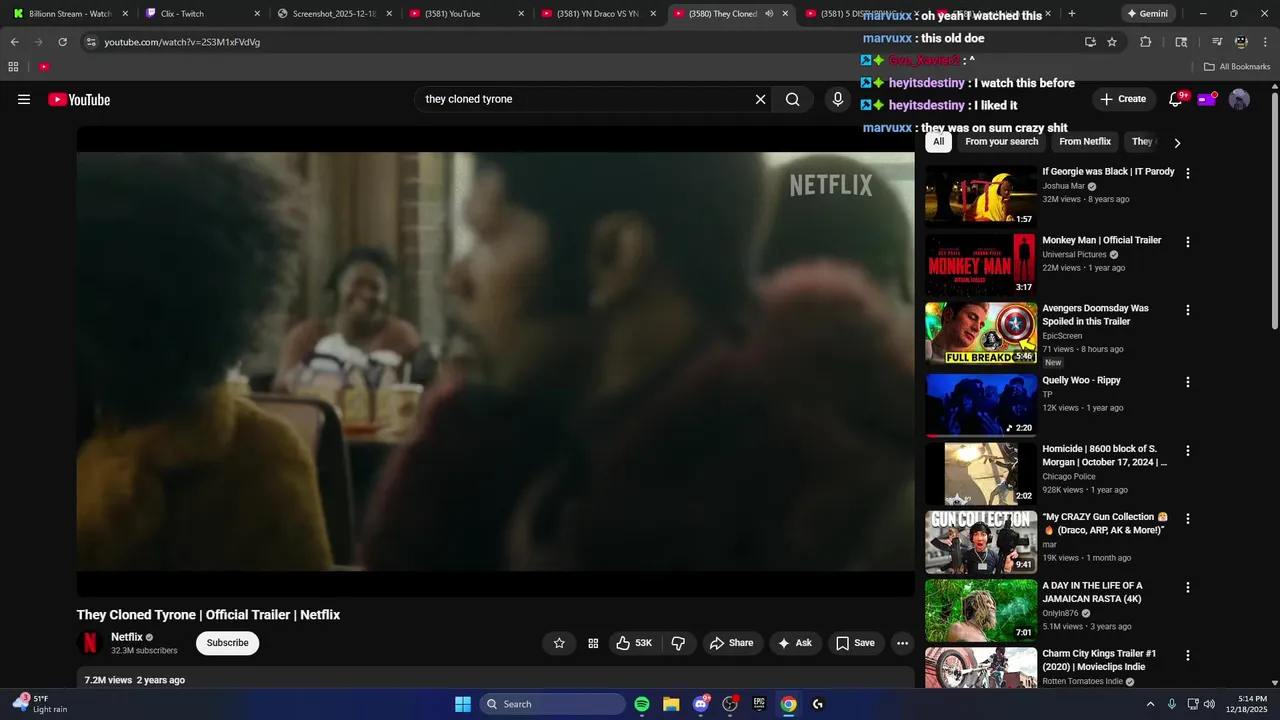This screenshot has width=1280, height=720.
Task: Open more options for Quelly Woo - Rippy
Action: point(1188,382)
